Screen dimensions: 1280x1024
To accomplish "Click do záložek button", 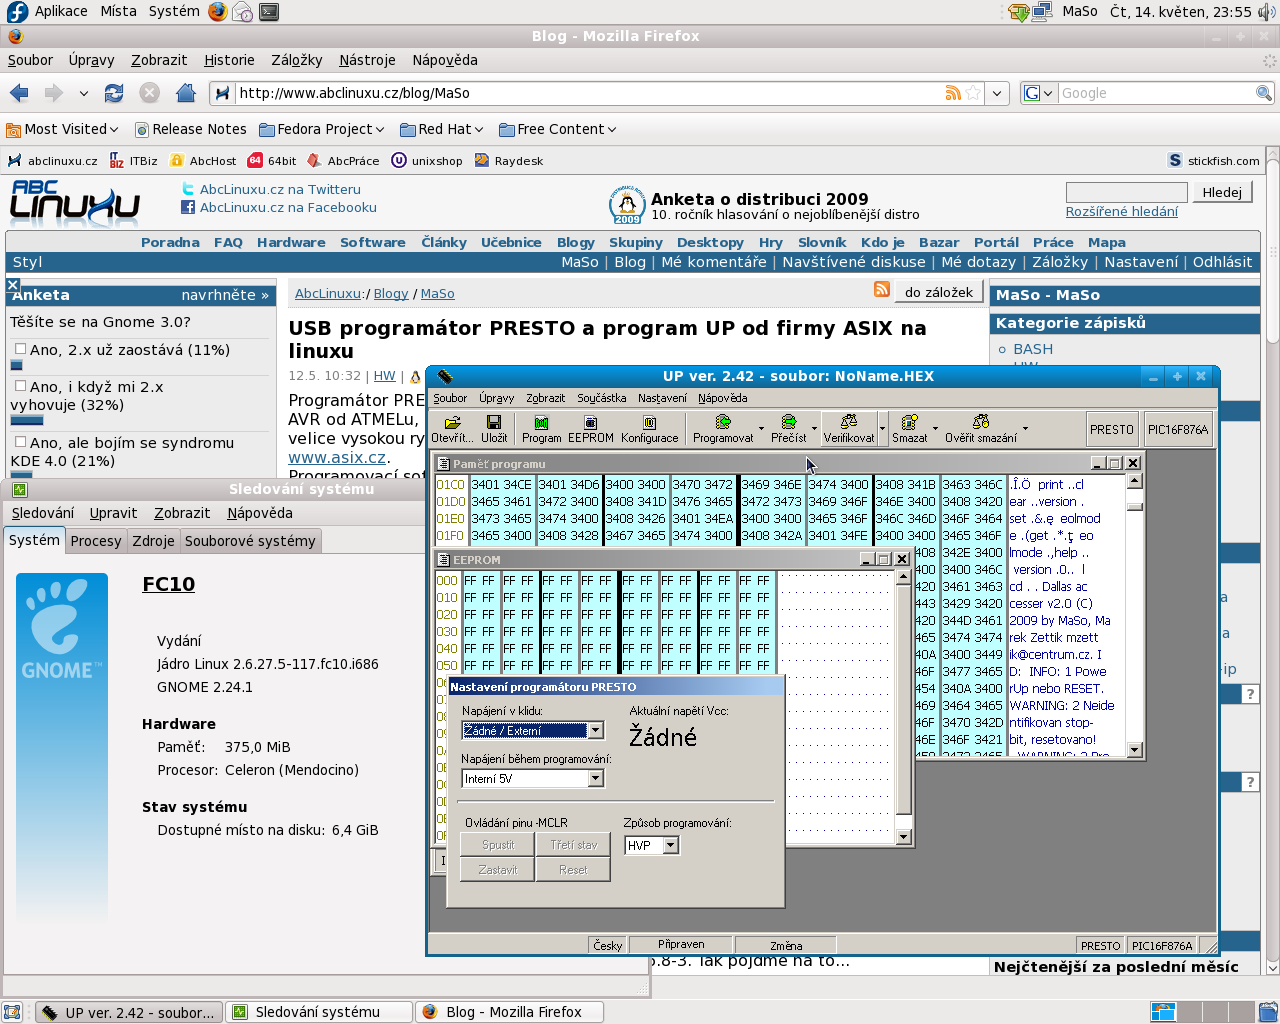I will (x=939, y=292).
